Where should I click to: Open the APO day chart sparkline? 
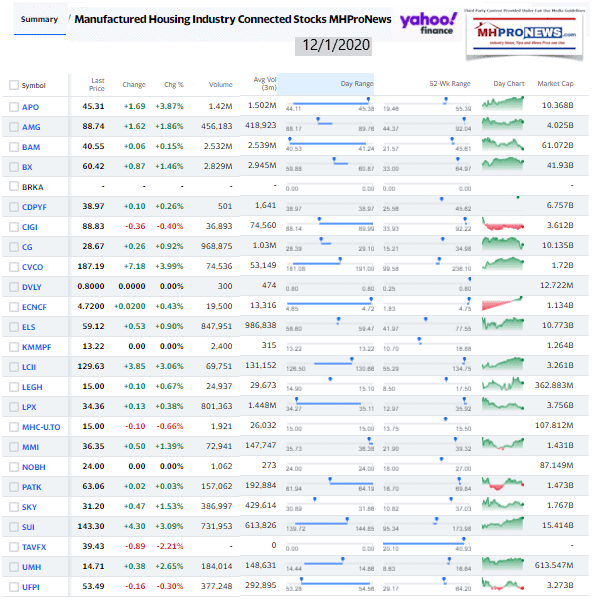503,103
